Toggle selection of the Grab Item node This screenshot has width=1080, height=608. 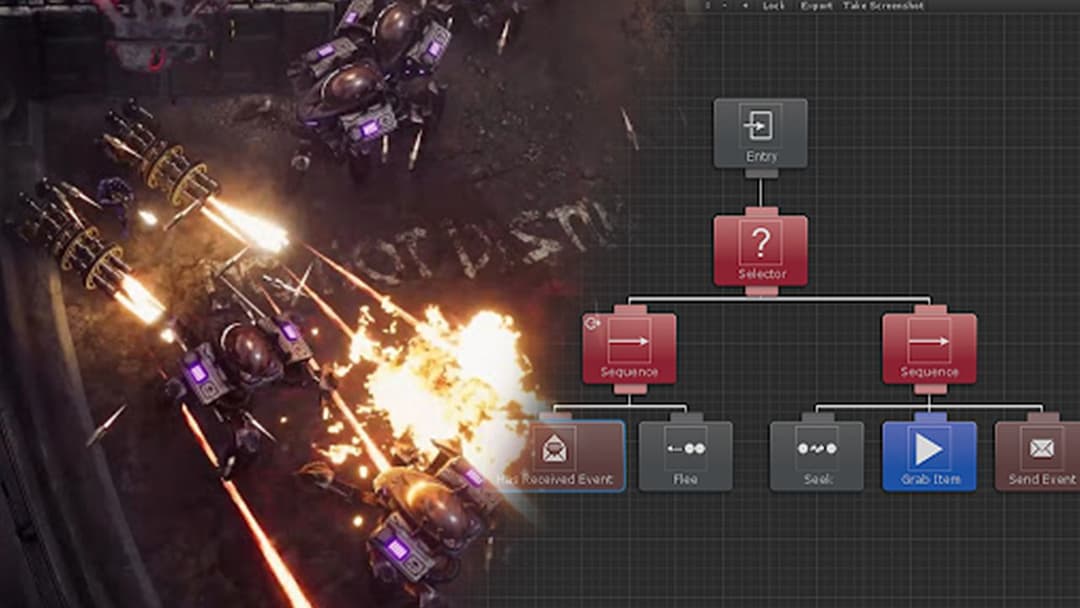pyautogui.click(x=931, y=456)
